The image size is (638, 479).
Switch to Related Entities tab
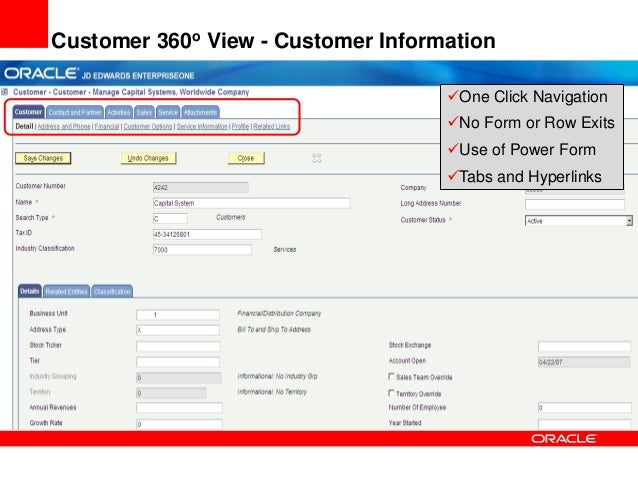pos(66,291)
